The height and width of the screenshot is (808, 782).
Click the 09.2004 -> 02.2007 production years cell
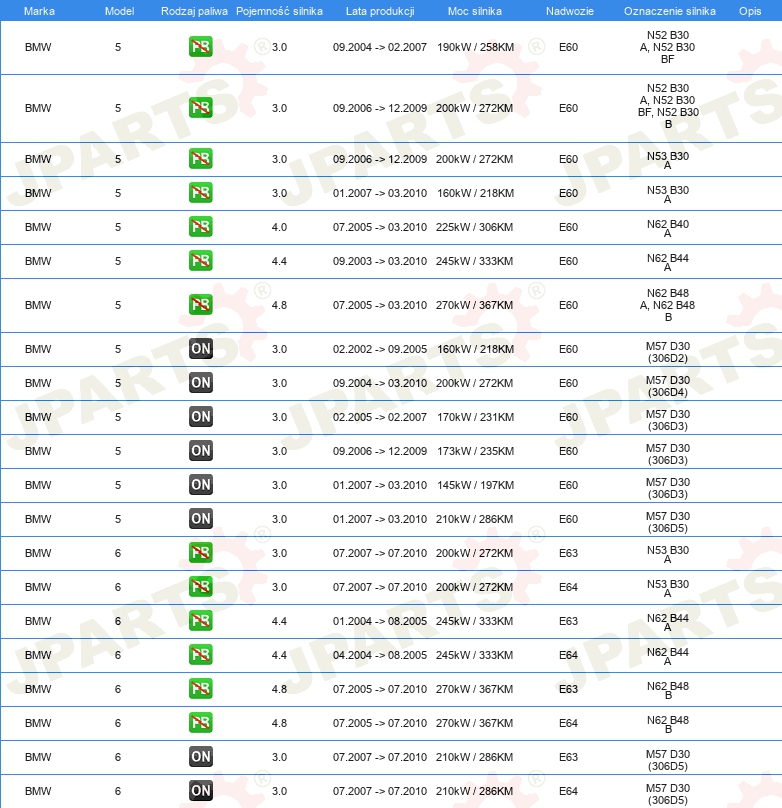point(380,47)
